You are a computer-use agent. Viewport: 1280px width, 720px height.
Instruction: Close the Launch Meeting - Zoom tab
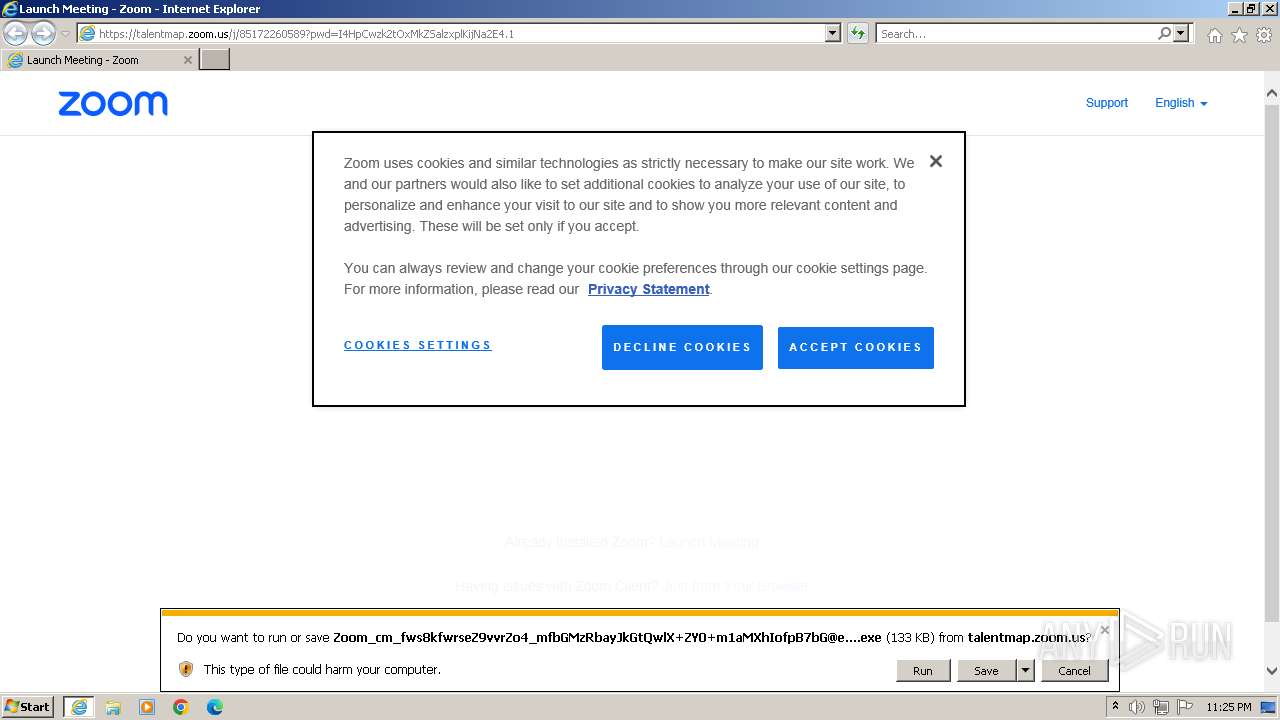[187, 60]
